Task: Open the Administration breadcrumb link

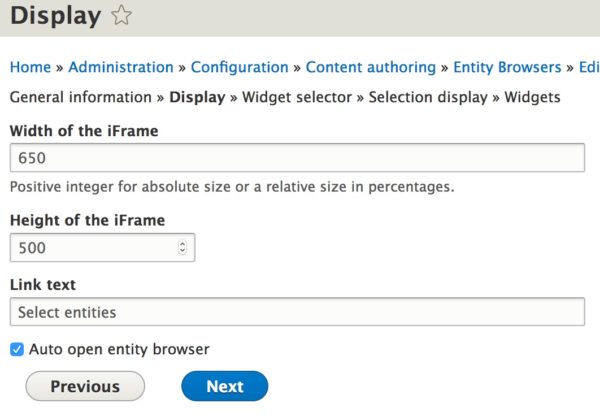Action: 121,67
